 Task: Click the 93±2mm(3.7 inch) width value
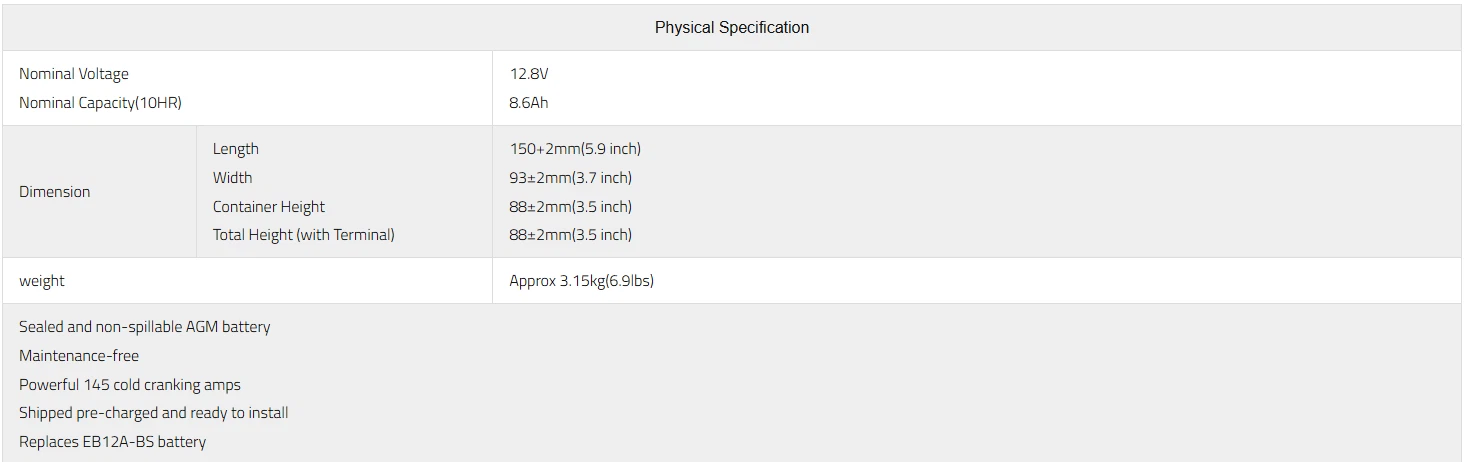(x=570, y=178)
